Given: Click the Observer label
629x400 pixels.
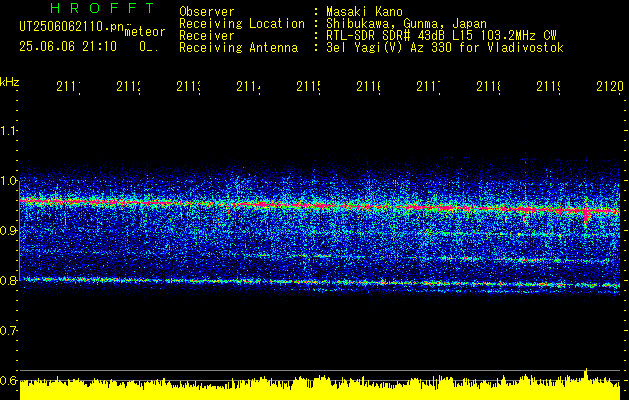Looking at the screenshot, I should tap(207, 11).
